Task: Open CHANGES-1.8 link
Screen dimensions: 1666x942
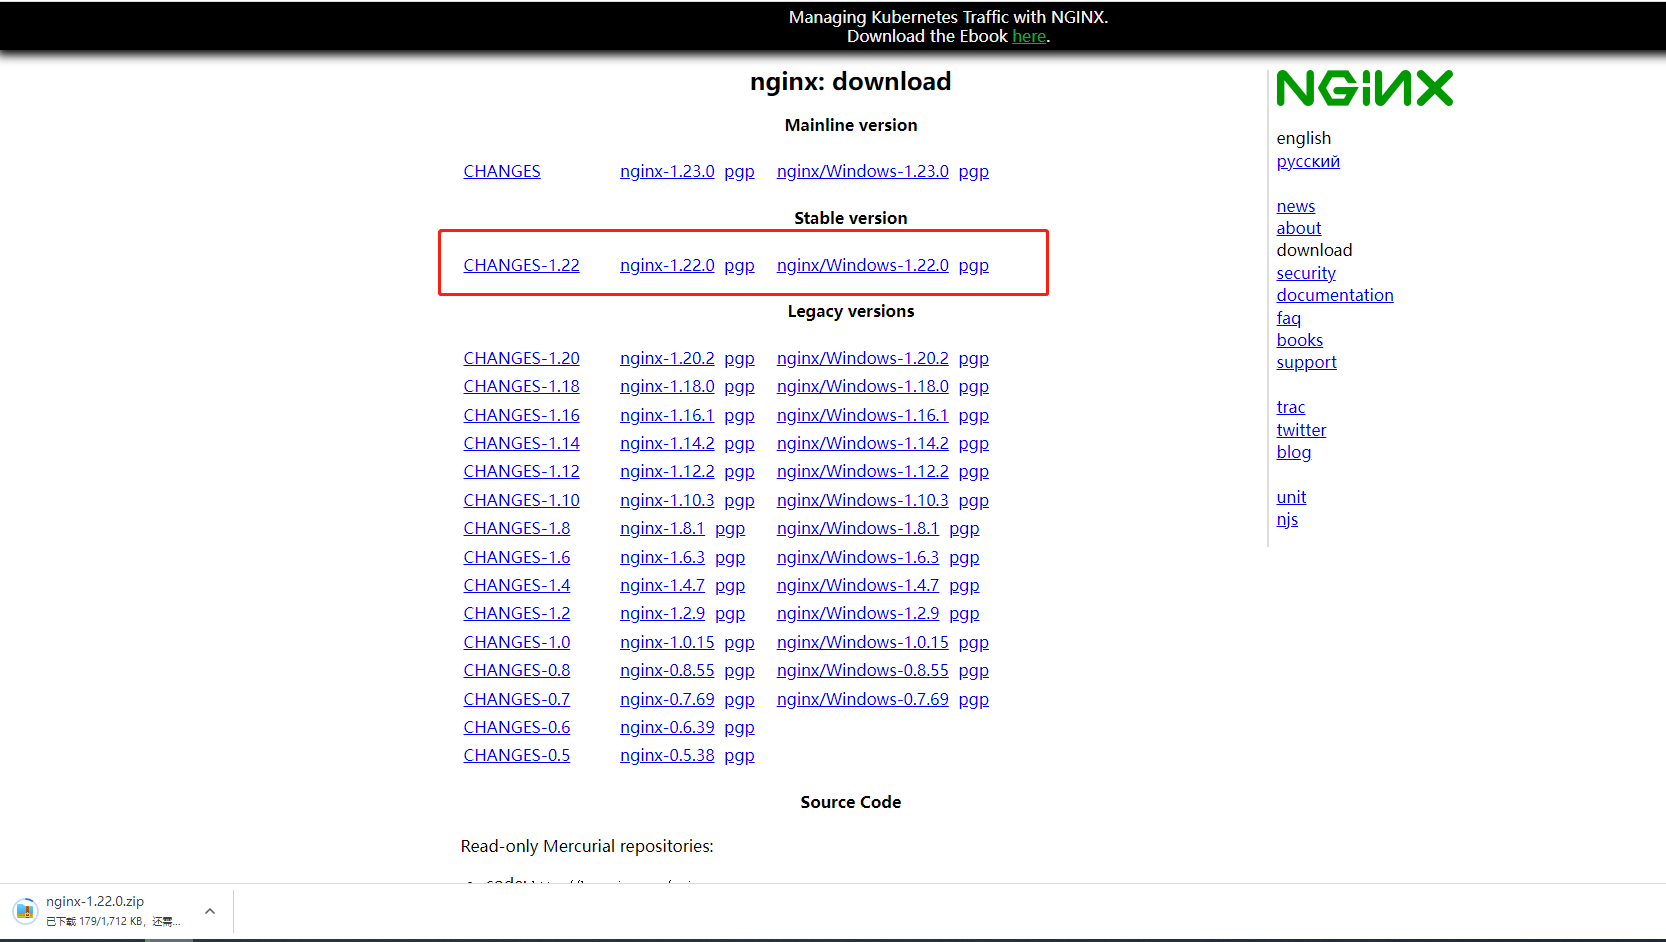Action: [517, 528]
